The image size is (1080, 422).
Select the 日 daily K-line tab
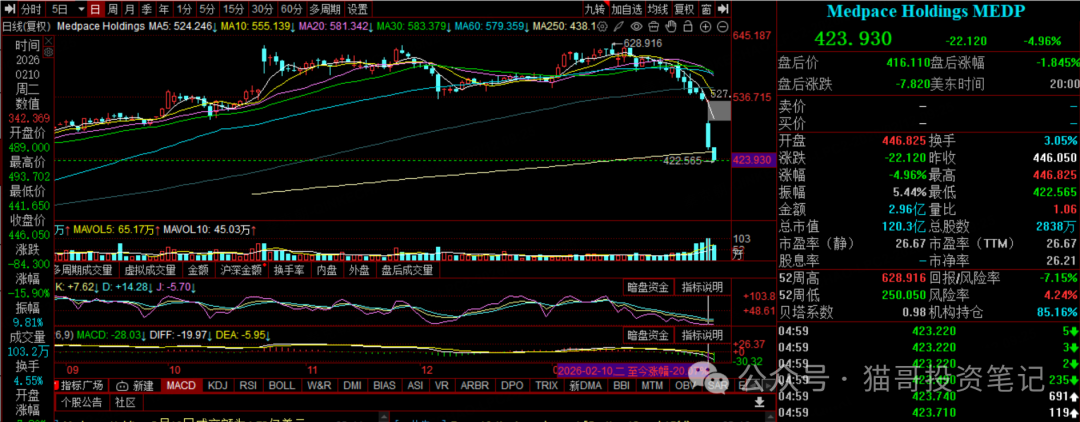click(94, 9)
